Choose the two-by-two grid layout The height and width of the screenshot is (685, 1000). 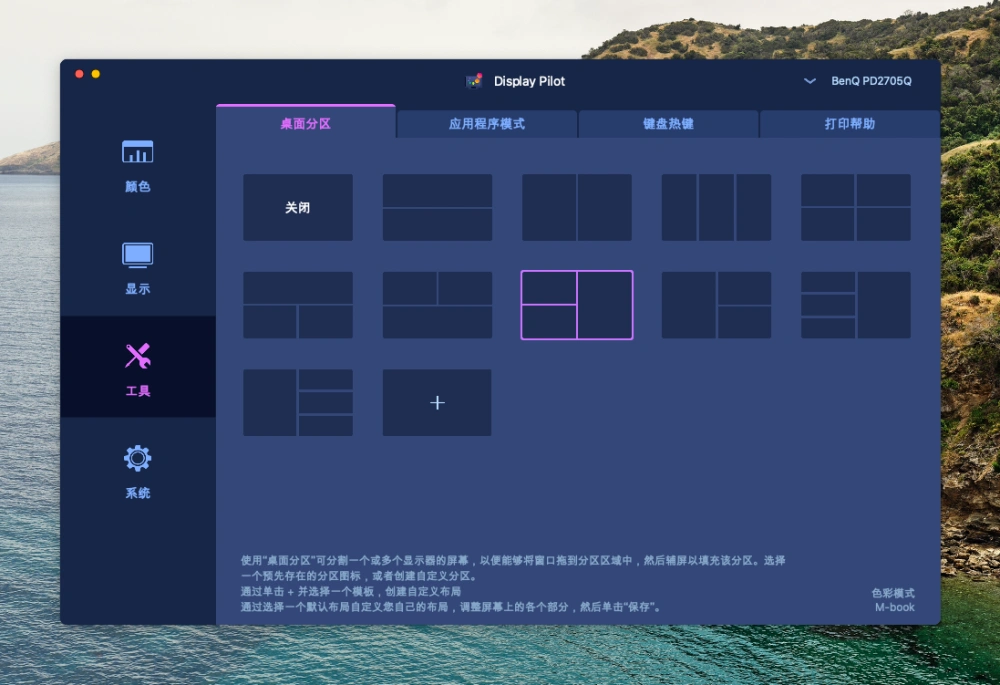click(855, 207)
